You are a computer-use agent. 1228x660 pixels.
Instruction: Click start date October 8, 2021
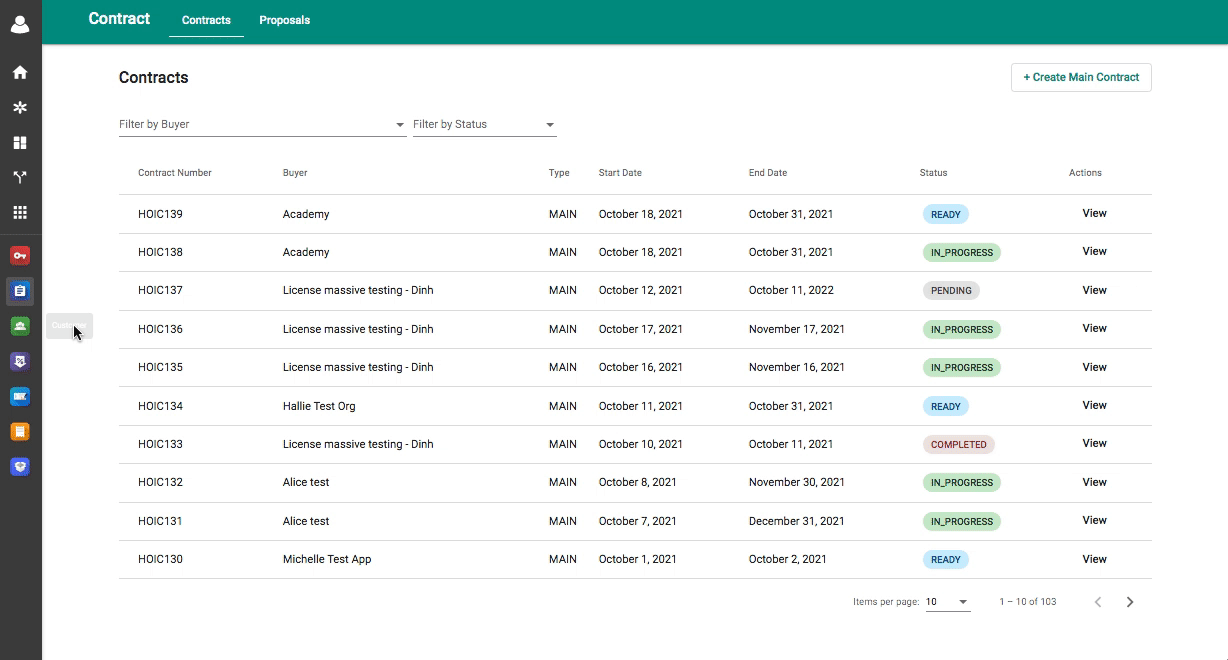click(638, 482)
